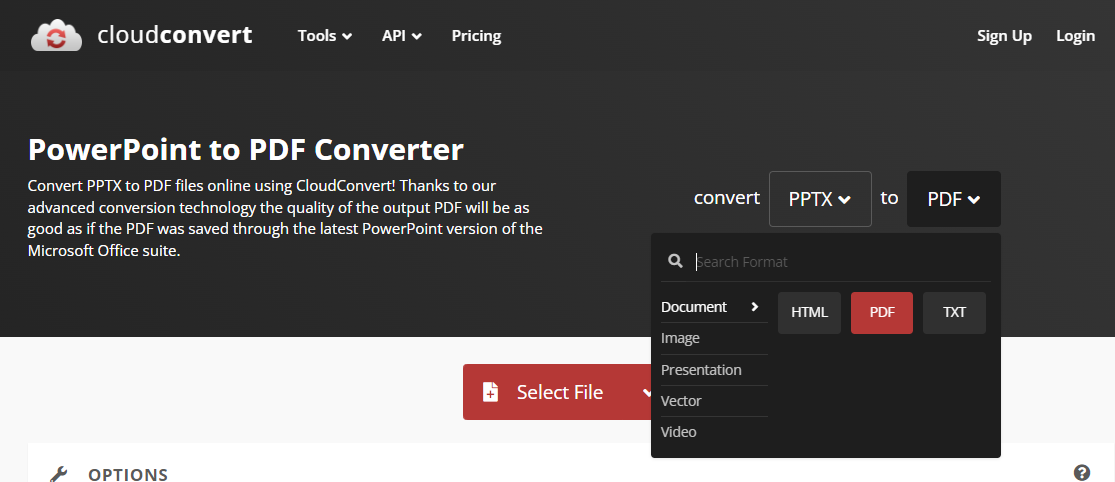Click the chevron next to Document
Image resolution: width=1115 pixels, height=482 pixels.
754,306
